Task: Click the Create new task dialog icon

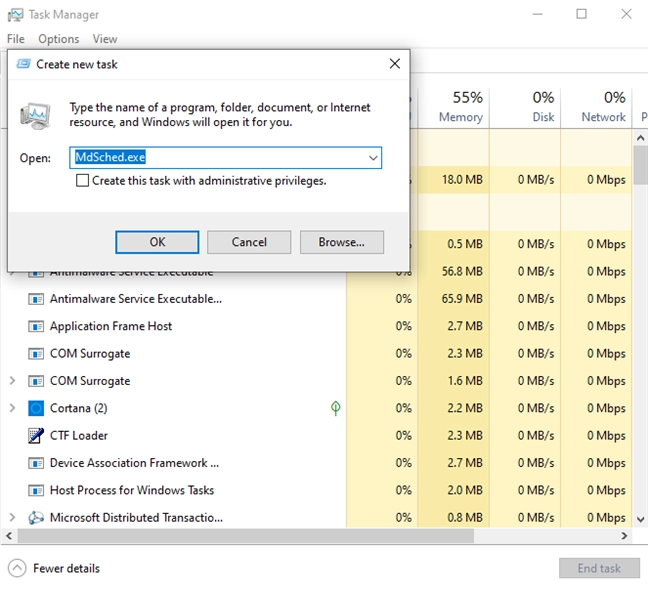Action: [x=24, y=64]
